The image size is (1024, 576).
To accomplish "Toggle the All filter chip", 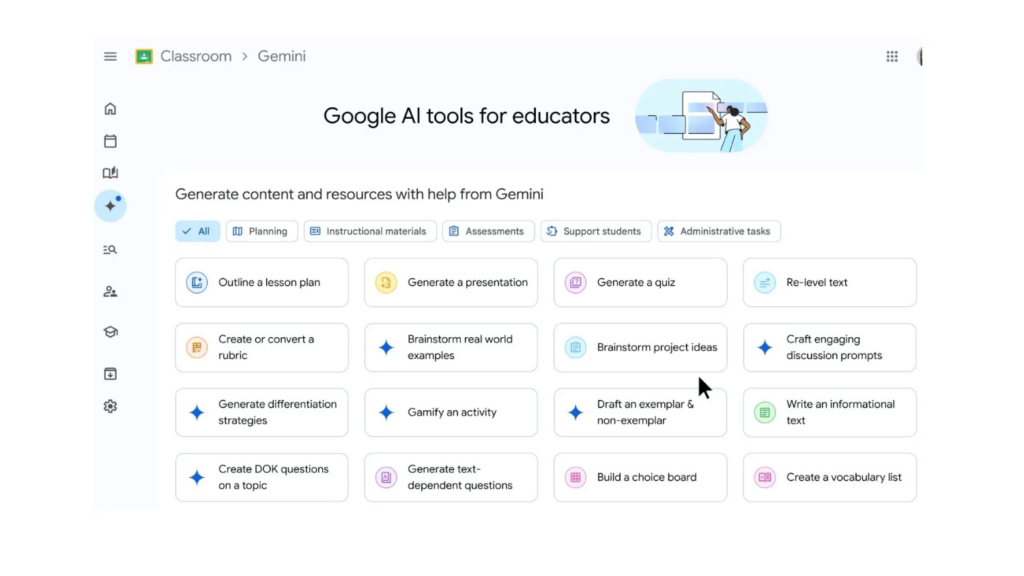I will [197, 231].
